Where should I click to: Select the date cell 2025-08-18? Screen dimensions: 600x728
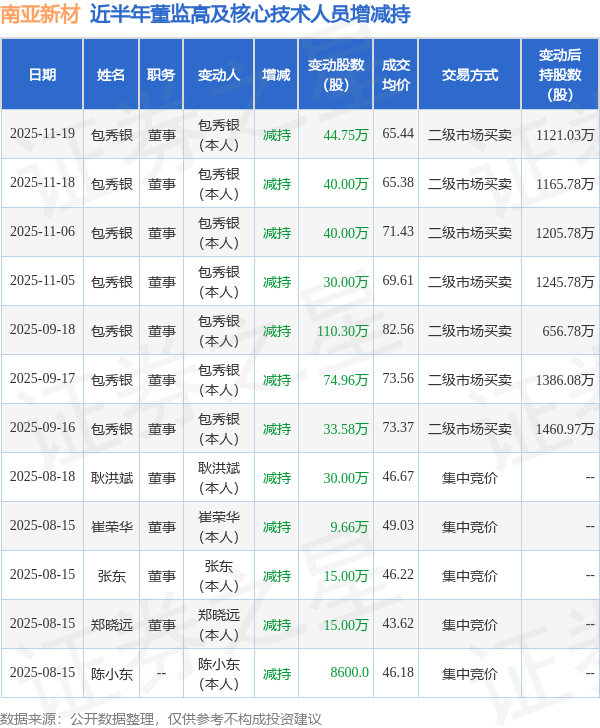pyautogui.click(x=42, y=476)
